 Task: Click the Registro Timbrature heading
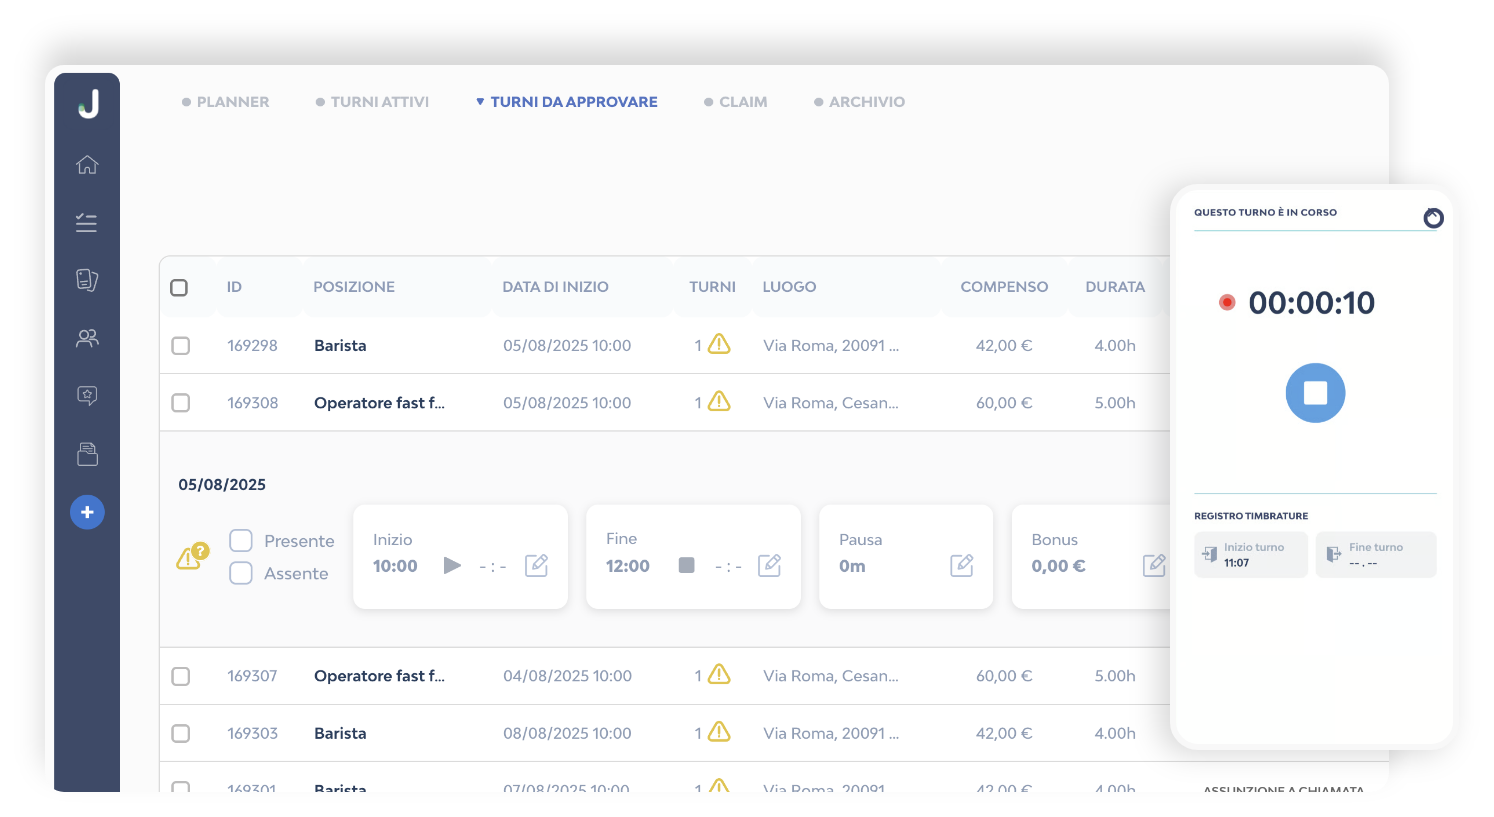click(x=1251, y=516)
